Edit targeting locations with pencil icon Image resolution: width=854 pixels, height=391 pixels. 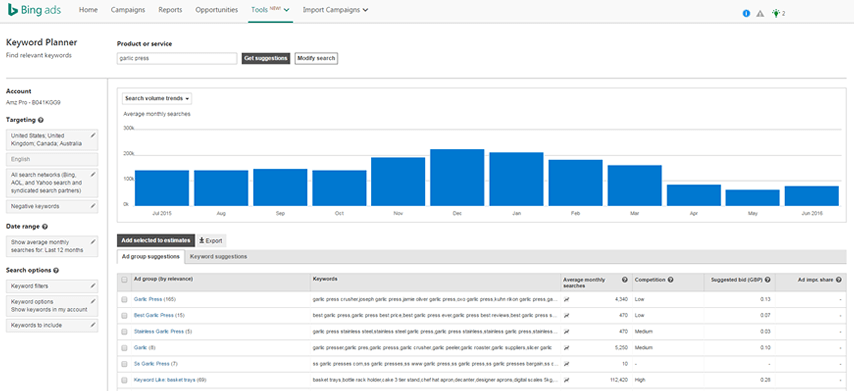[x=93, y=135]
